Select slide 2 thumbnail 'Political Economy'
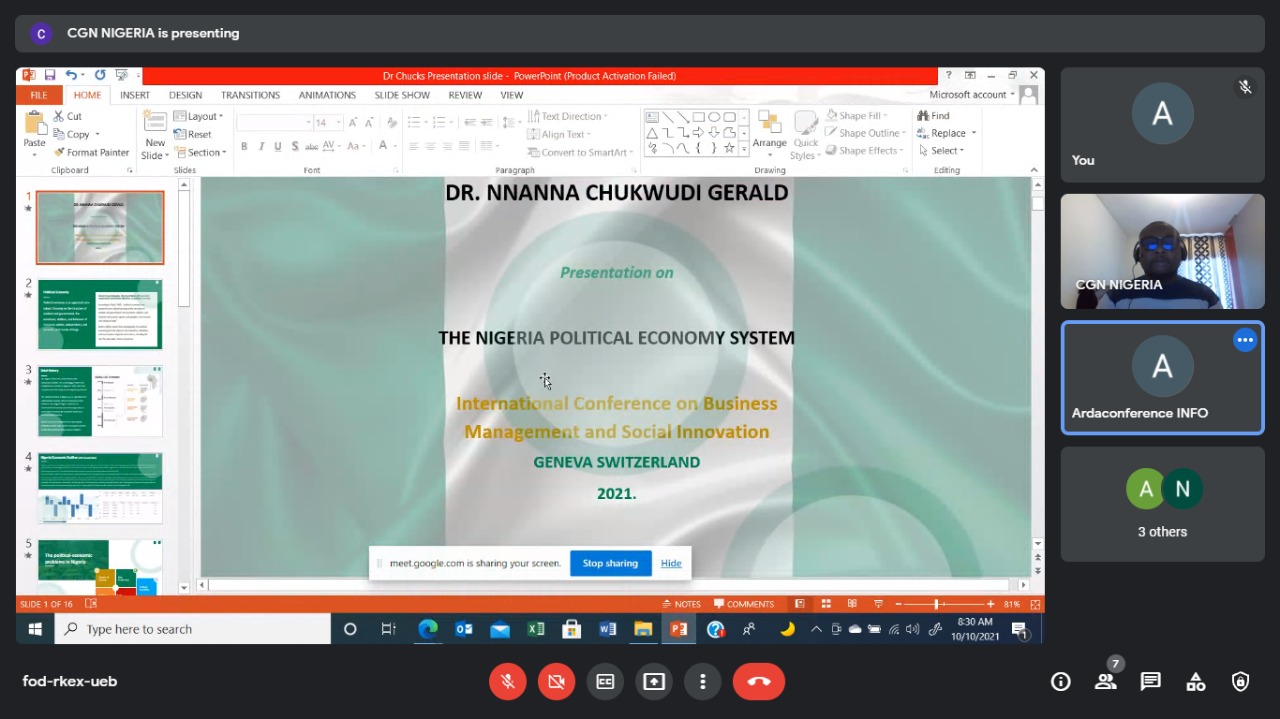Screen dimensions: 1280x719 100,314
